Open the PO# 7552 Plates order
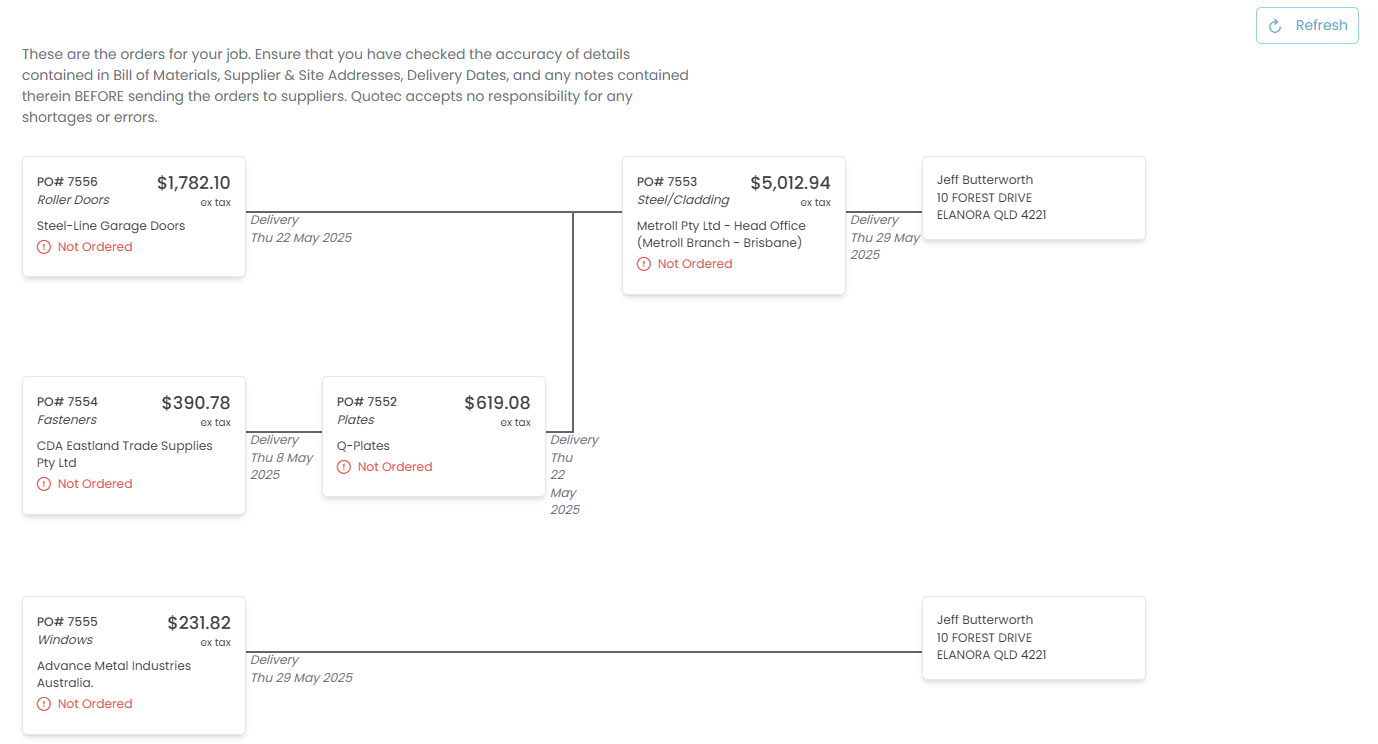The image size is (1378, 744). tap(434, 436)
